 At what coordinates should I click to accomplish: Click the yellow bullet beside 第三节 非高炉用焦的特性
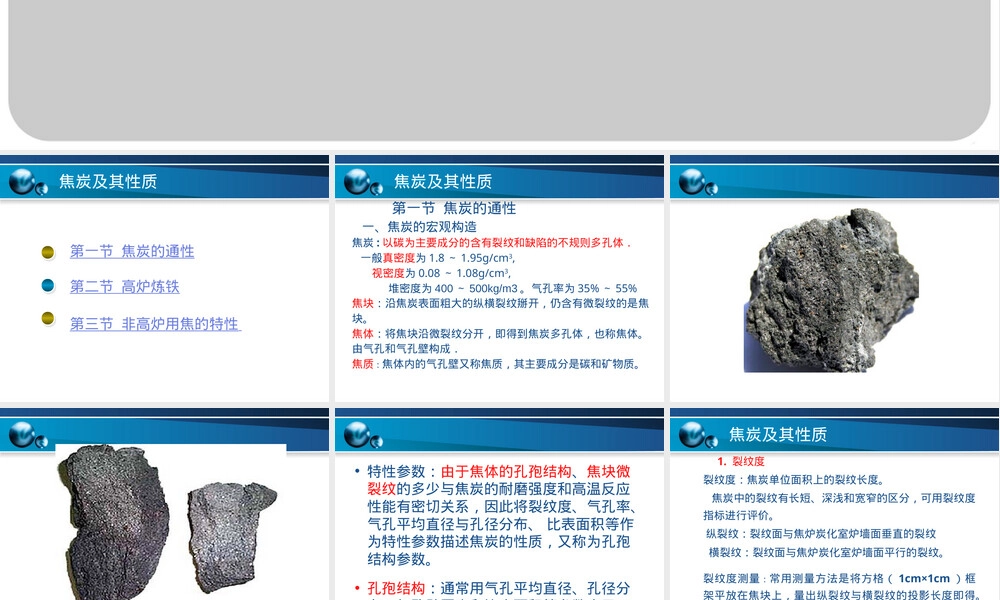click(48, 318)
